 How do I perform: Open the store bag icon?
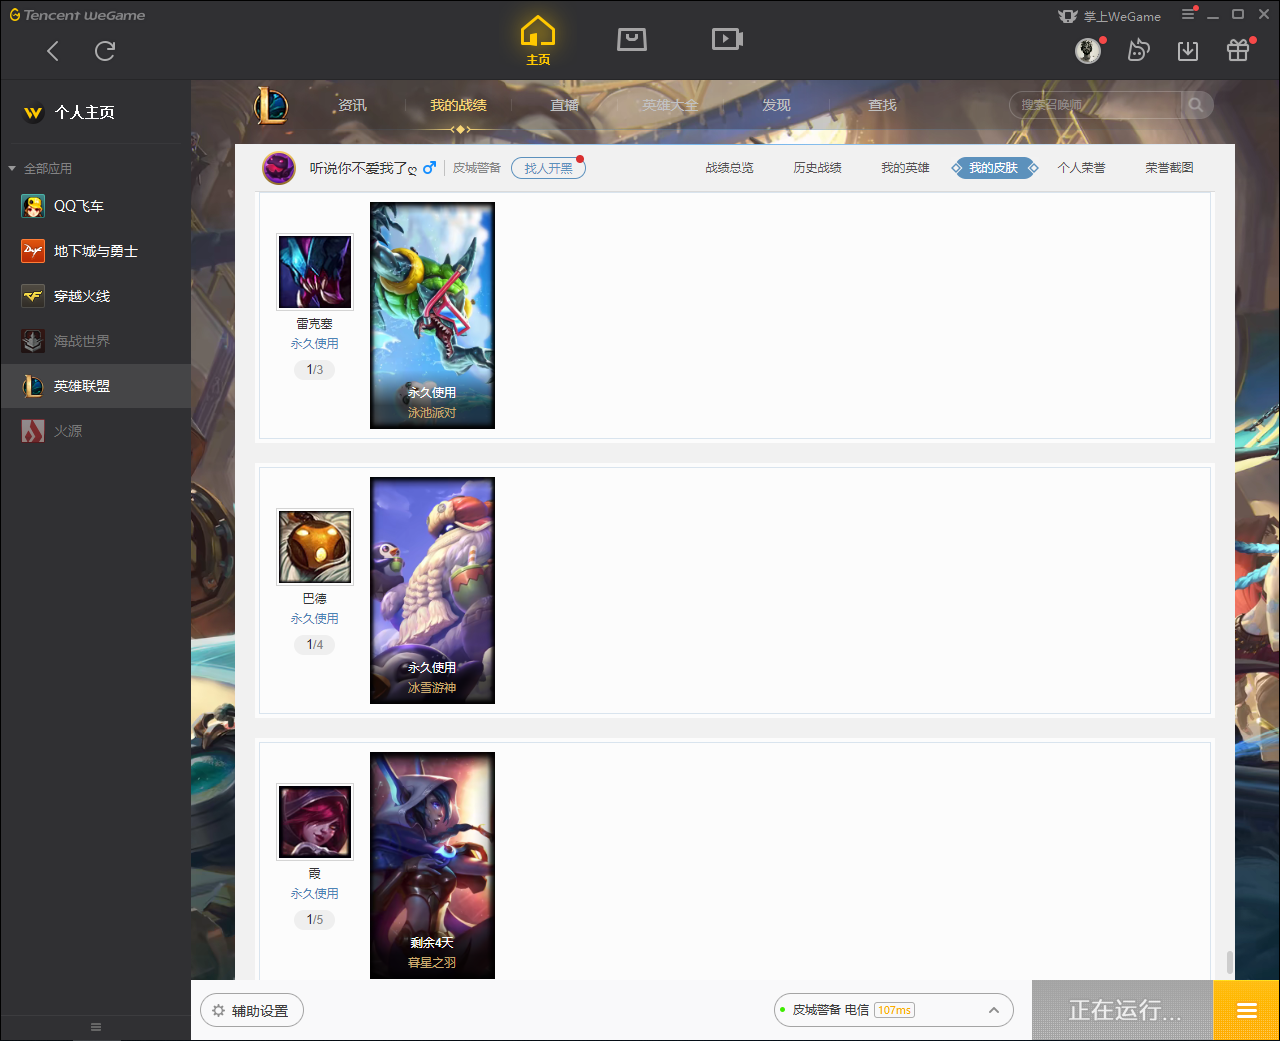[632, 39]
